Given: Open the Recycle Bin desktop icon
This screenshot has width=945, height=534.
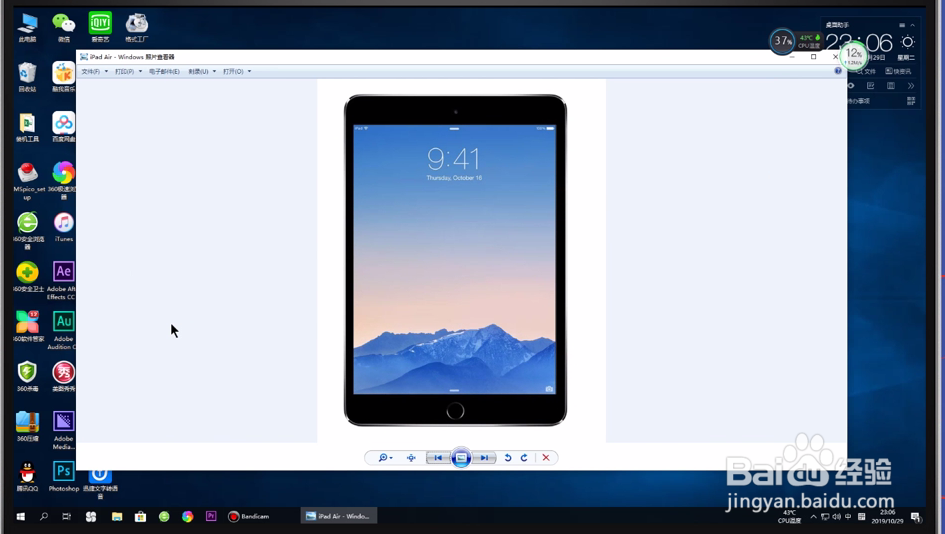Looking at the screenshot, I should [27, 77].
